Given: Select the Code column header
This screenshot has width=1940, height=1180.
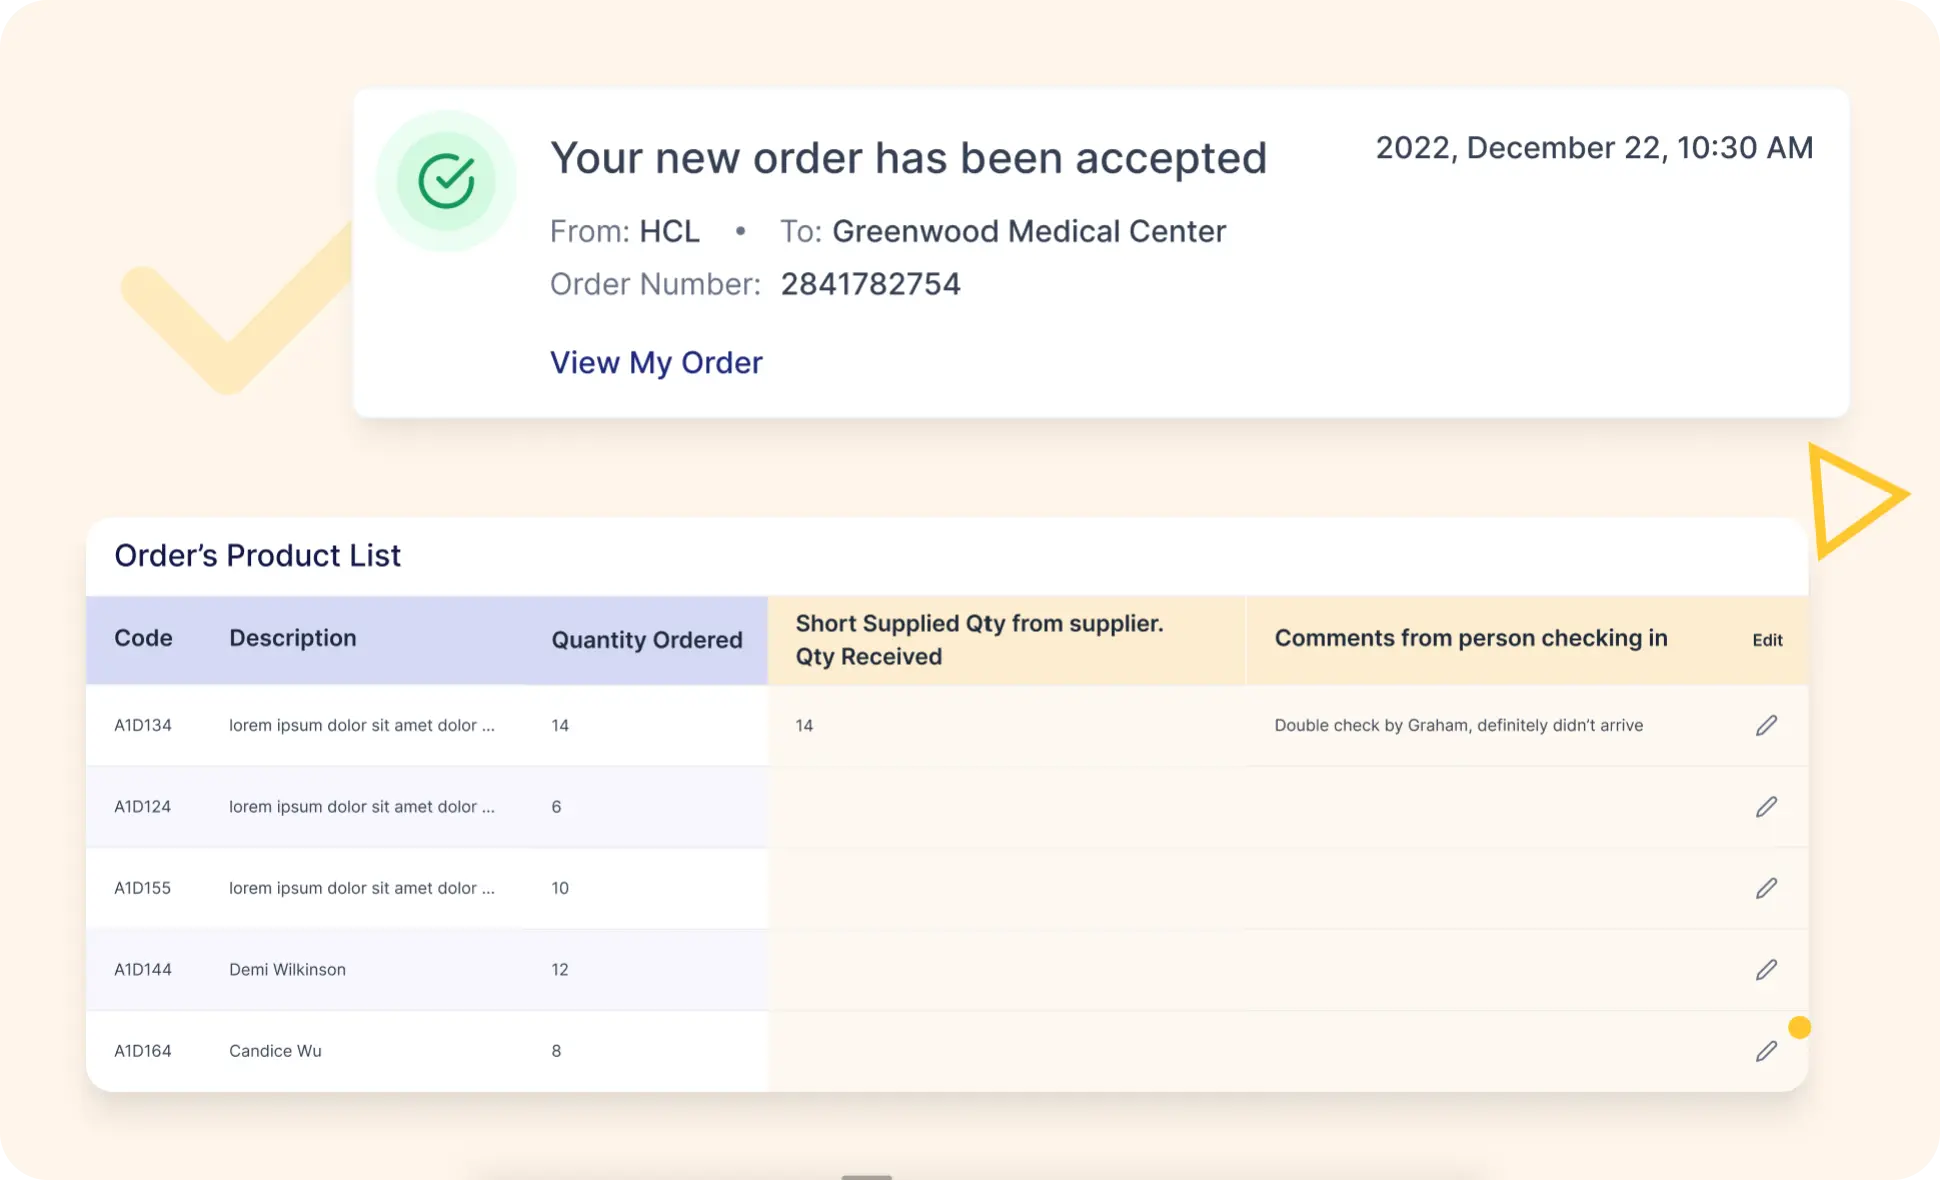Looking at the screenshot, I should click(x=143, y=638).
